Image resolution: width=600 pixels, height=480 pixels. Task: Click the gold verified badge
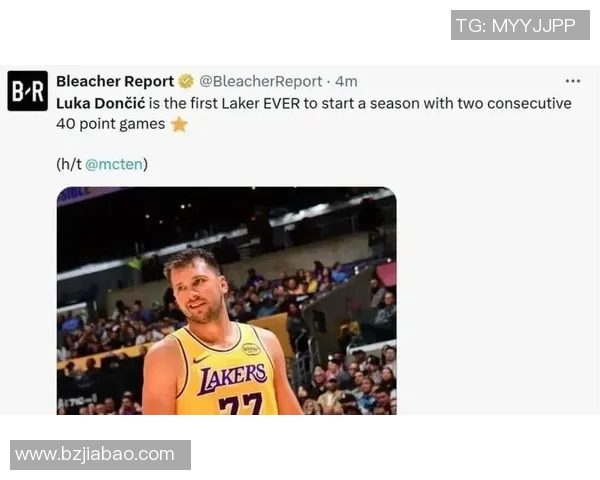[186, 81]
